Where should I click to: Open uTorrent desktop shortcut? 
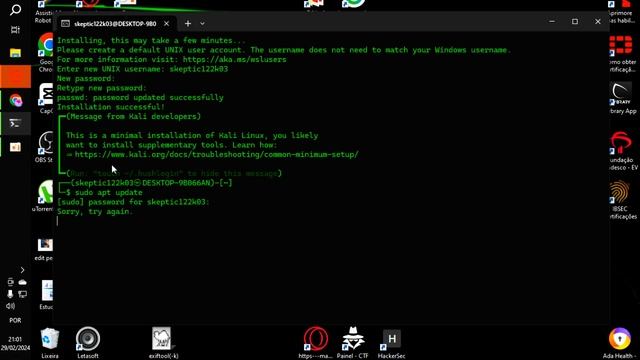[x=44, y=196]
